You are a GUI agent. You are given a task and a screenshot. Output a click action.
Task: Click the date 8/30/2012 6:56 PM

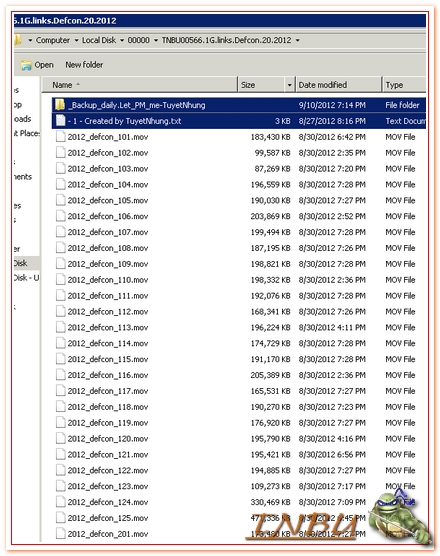(x=332, y=455)
